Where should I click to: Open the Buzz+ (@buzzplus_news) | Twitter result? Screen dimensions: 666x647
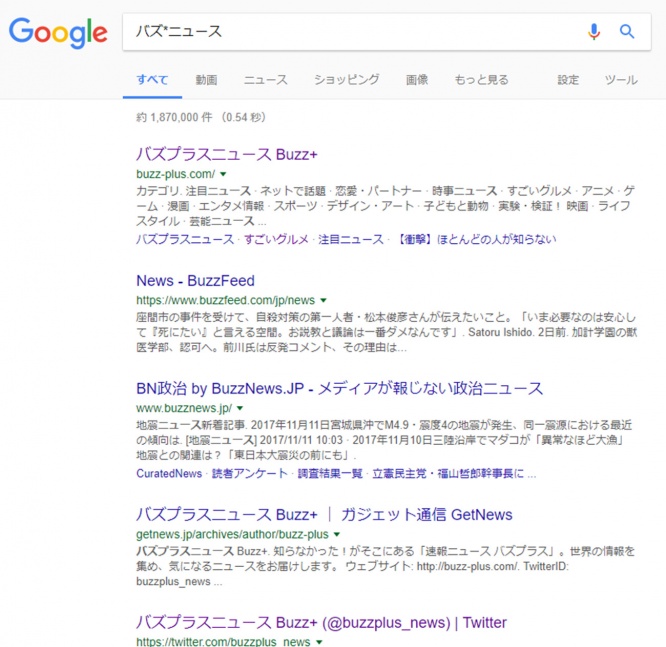[321, 623]
